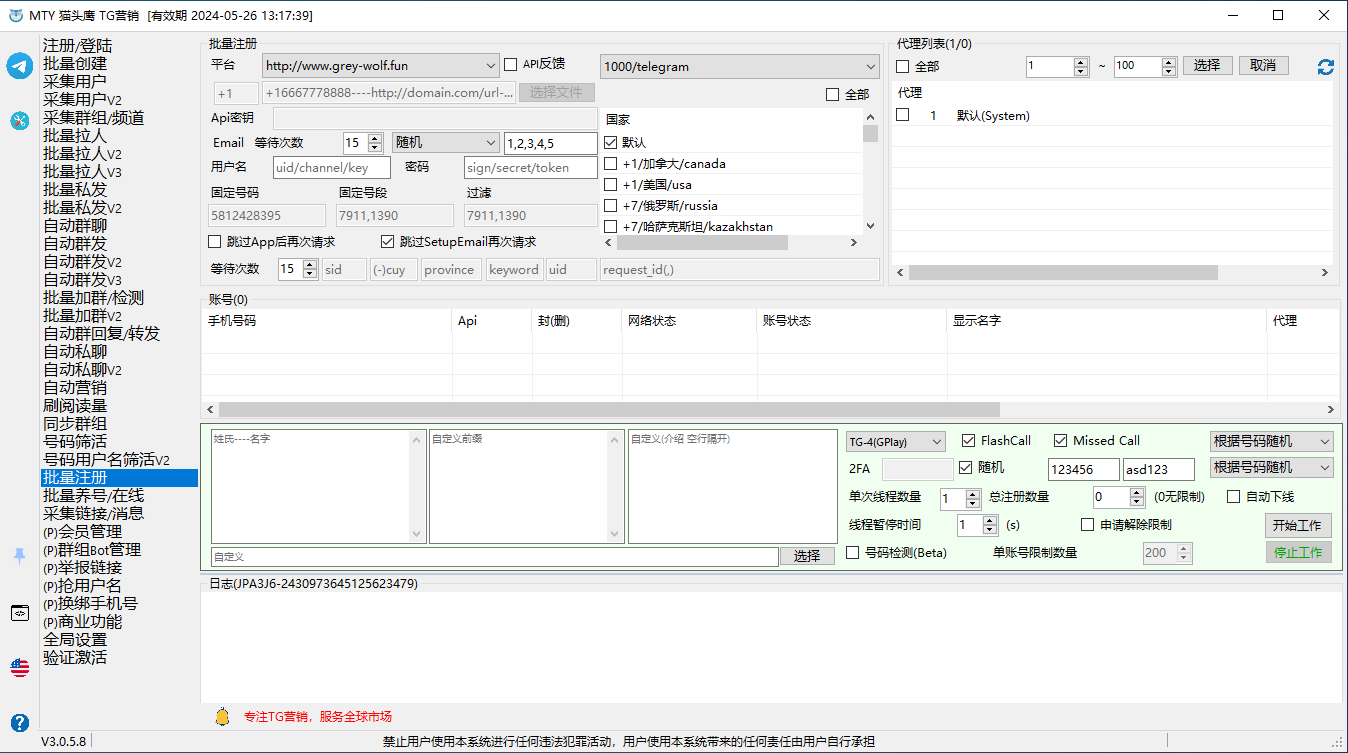
Task: Tick the +1/美国/usa country checkbox
Action: (x=611, y=185)
